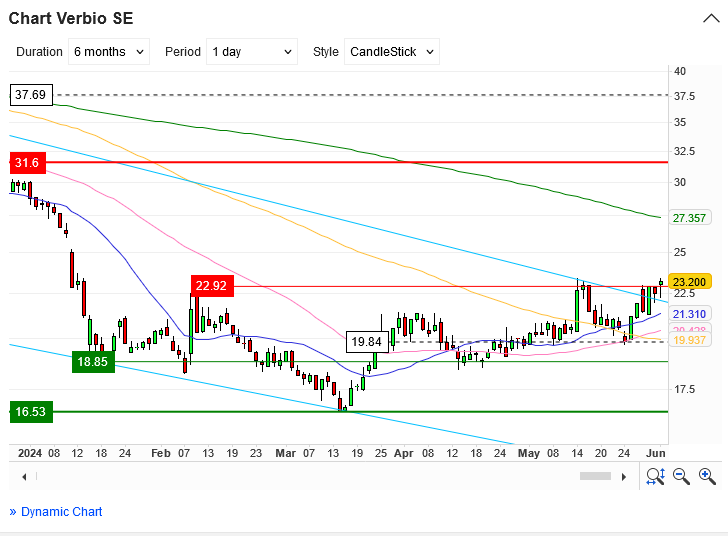Viewport: 728px width, 536px height.
Task: Click the 16.53 green support label
Action: tap(31, 412)
